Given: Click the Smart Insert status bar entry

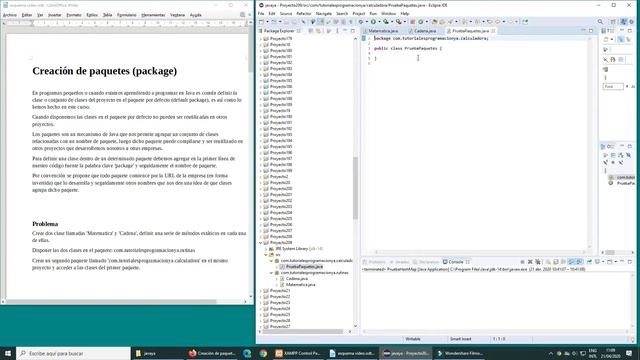Looking at the screenshot, I should [460, 339].
